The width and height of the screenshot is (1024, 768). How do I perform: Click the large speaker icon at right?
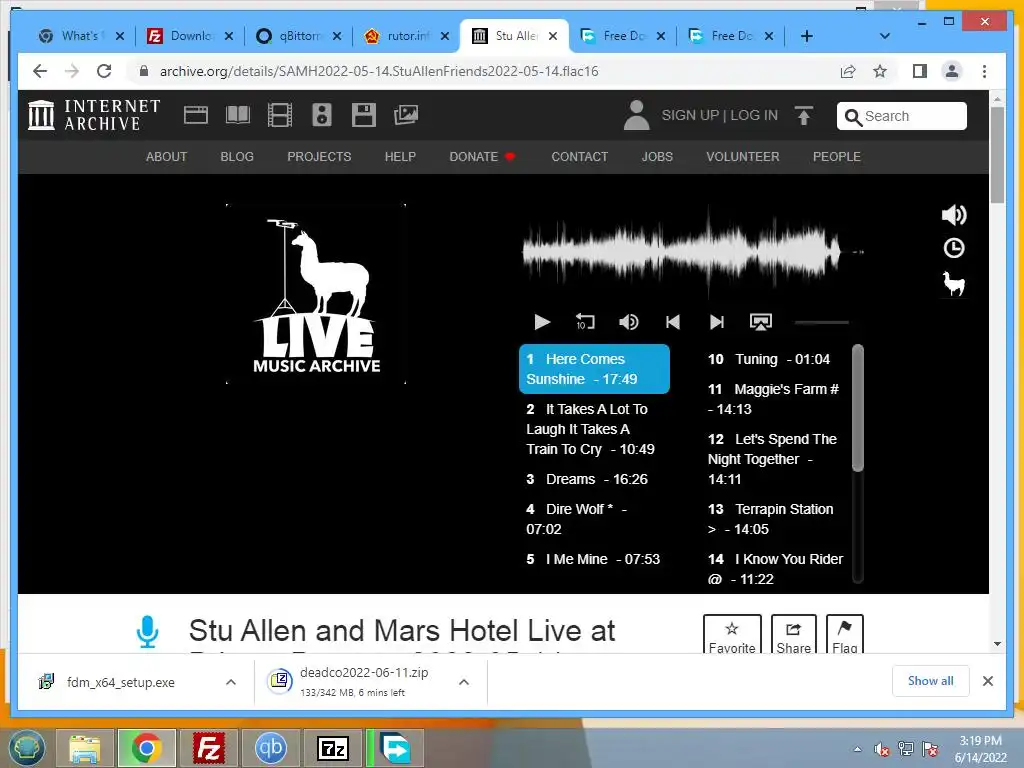pyautogui.click(x=954, y=215)
